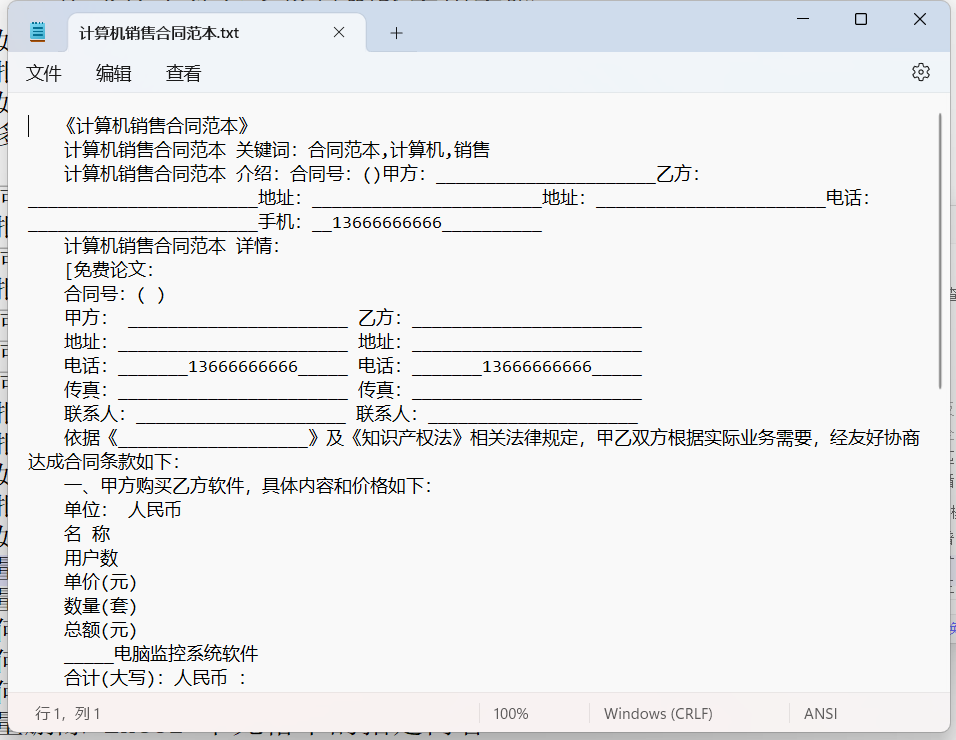Click the ANSI encoding indicator
The width and height of the screenshot is (956, 740).
point(820,713)
